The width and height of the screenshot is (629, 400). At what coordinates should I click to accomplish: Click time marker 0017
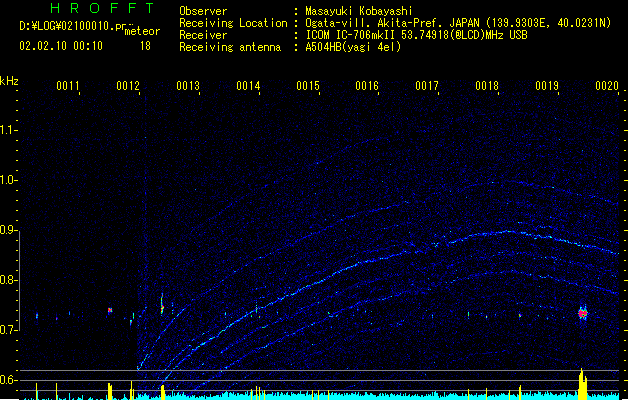point(427,86)
